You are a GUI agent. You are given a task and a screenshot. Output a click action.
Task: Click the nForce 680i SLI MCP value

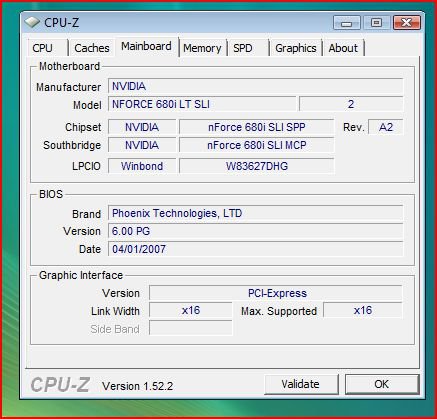[257, 145]
